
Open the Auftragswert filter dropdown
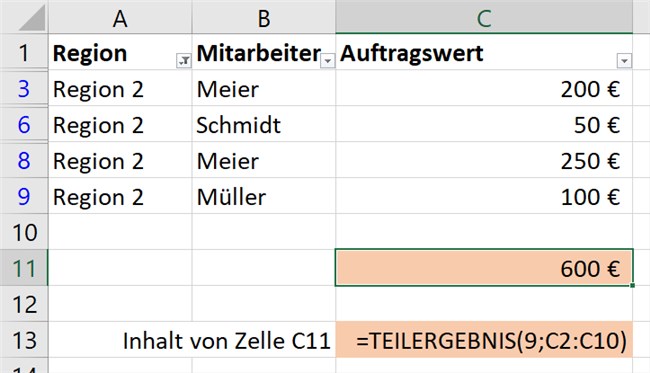click(624, 61)
